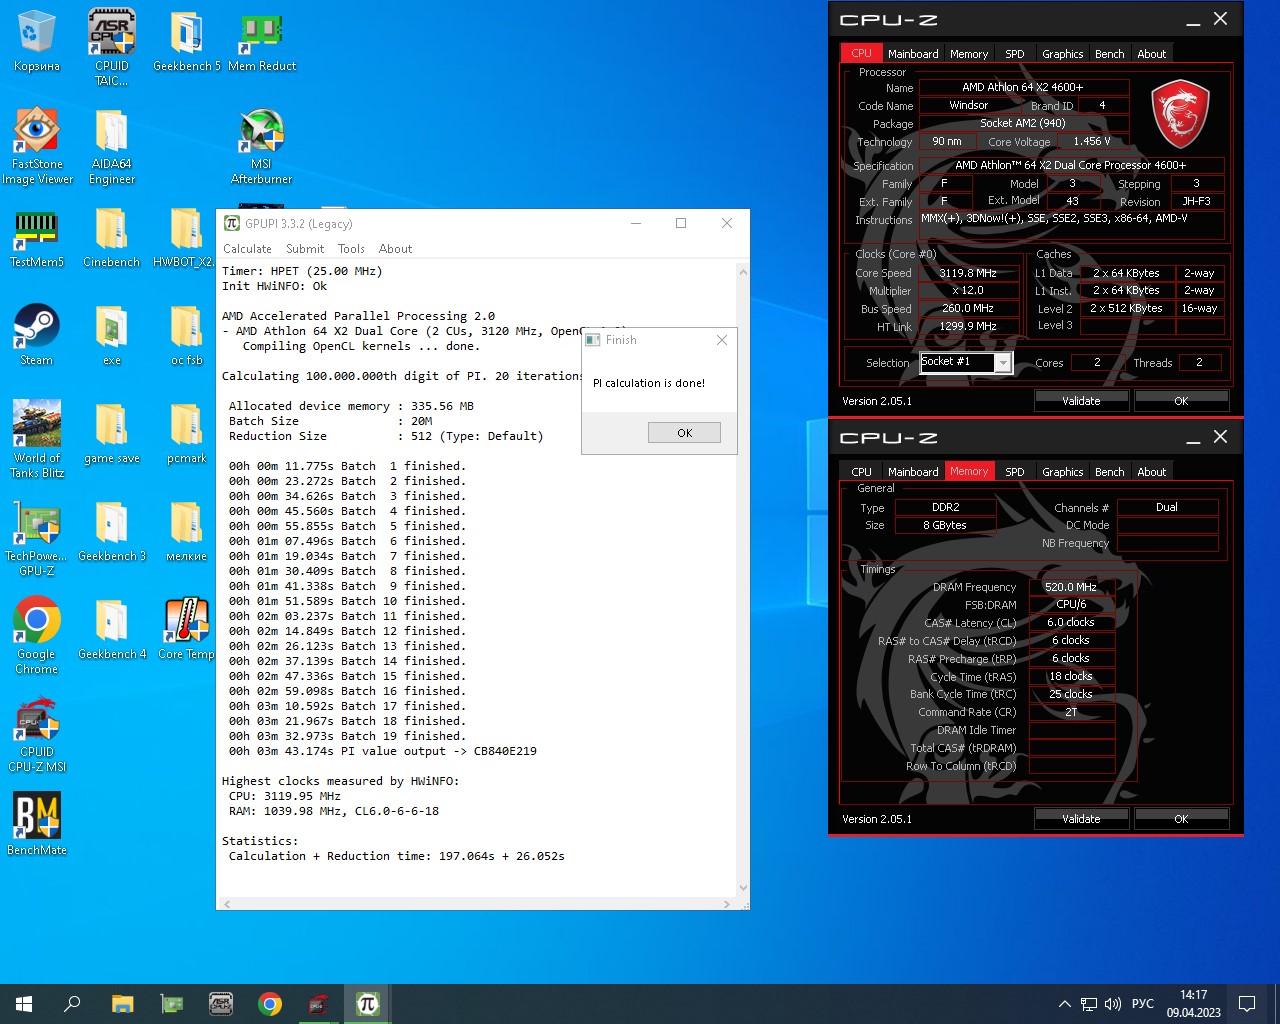Open GPUPI About menu
Screen dimensions: 1280x1024
tap(395, 249)
